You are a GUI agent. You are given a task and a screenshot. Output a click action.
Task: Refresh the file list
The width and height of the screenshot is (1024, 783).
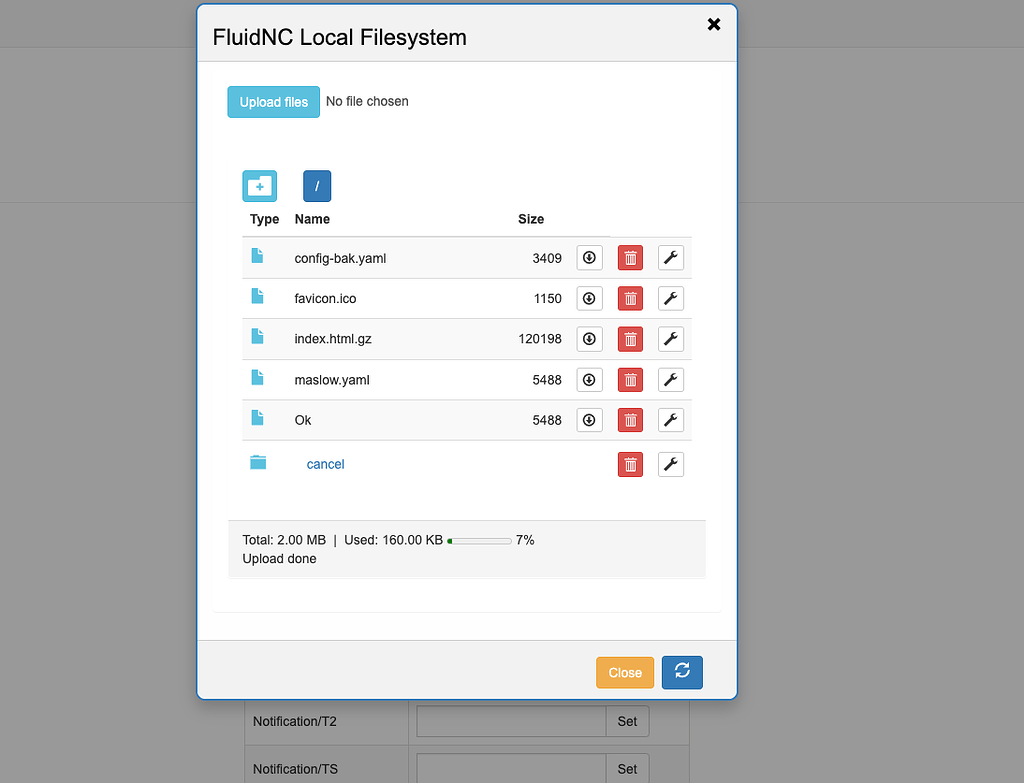(x=682, y=672)
